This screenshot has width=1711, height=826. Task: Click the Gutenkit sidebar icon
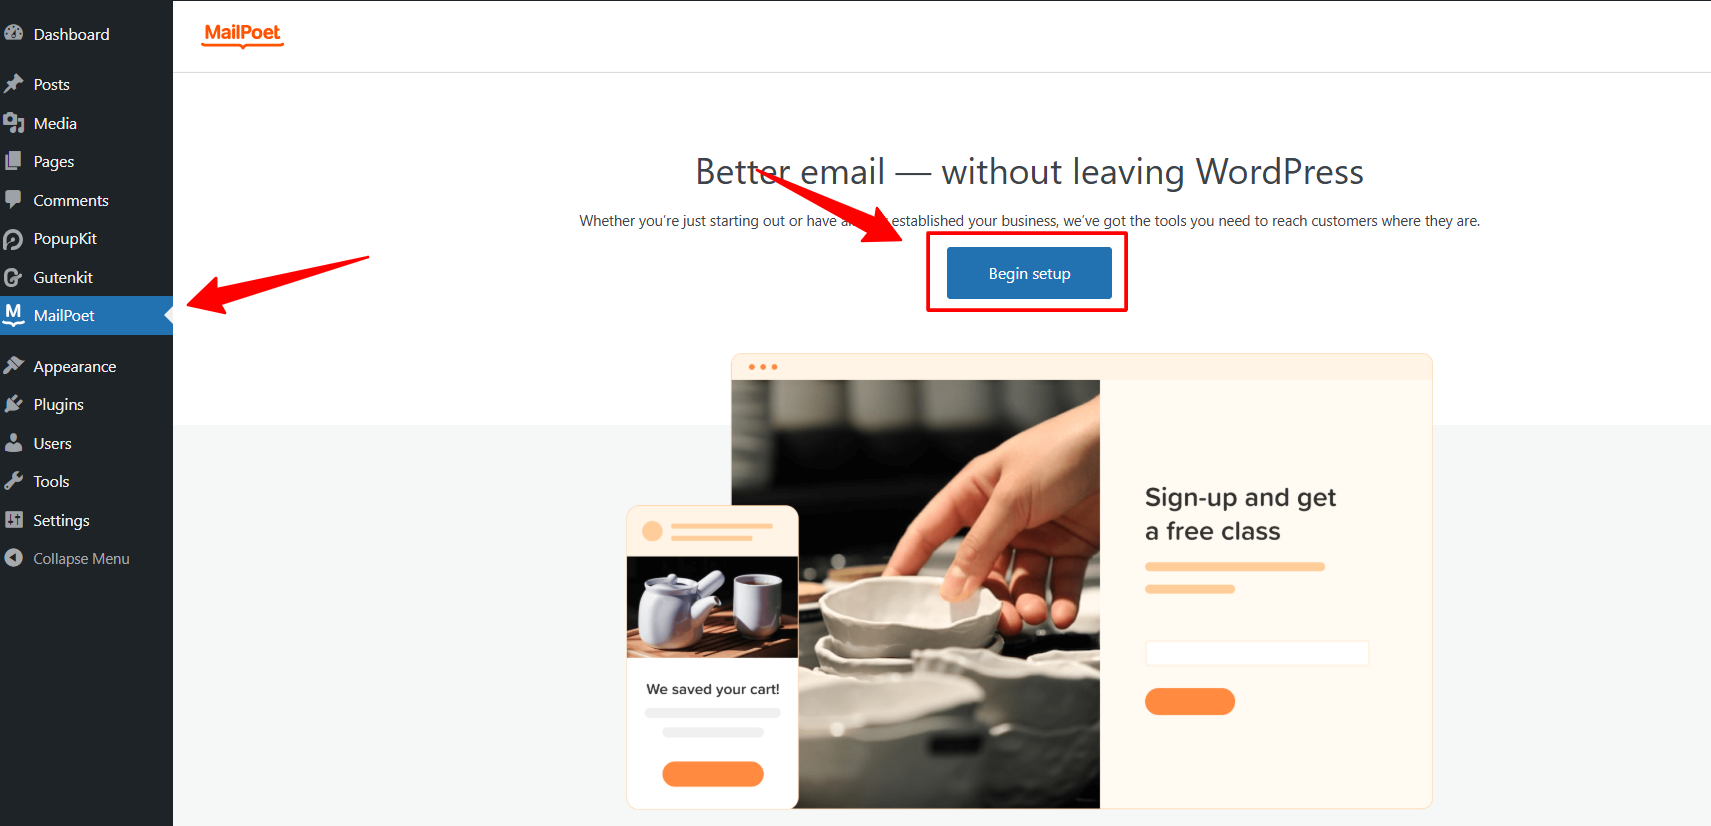pos(13,277)
